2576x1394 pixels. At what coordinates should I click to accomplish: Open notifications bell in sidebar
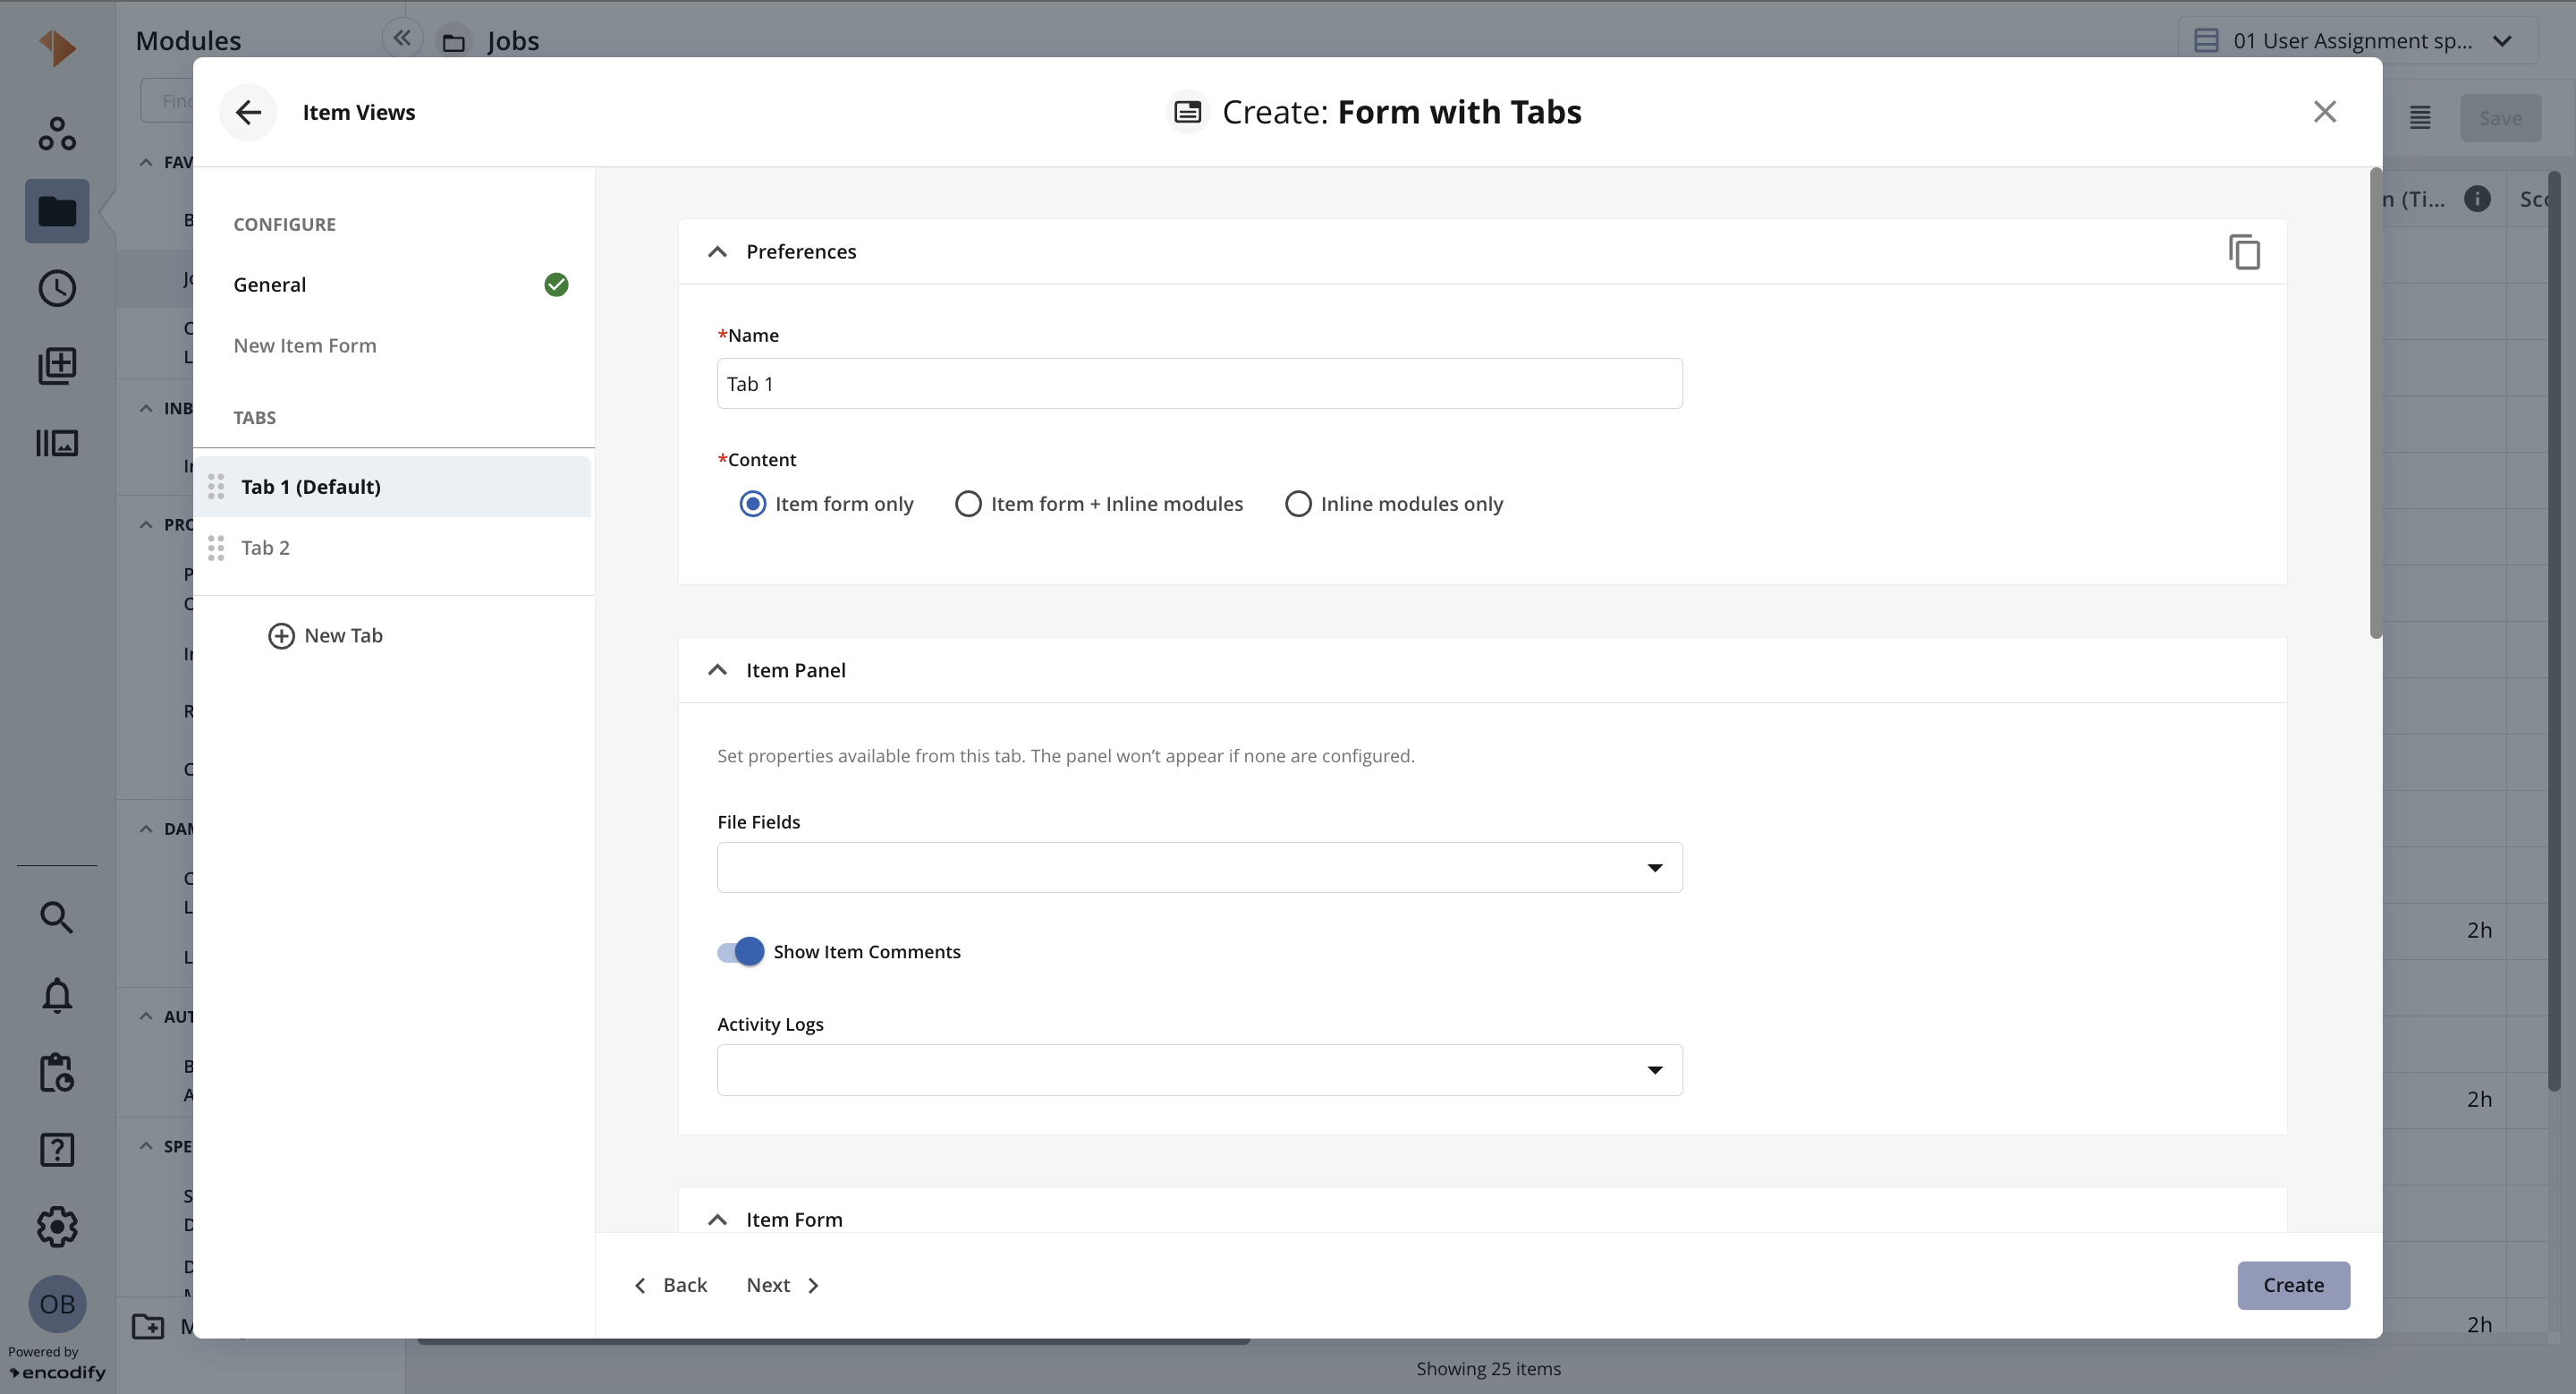57,995
